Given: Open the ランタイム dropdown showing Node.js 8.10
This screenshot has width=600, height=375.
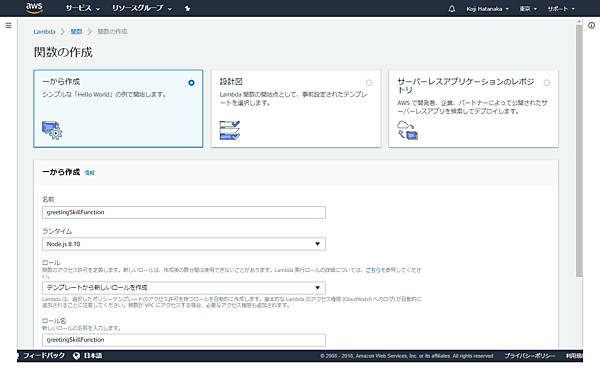Looking at the screenshot, I should point(184,244).
